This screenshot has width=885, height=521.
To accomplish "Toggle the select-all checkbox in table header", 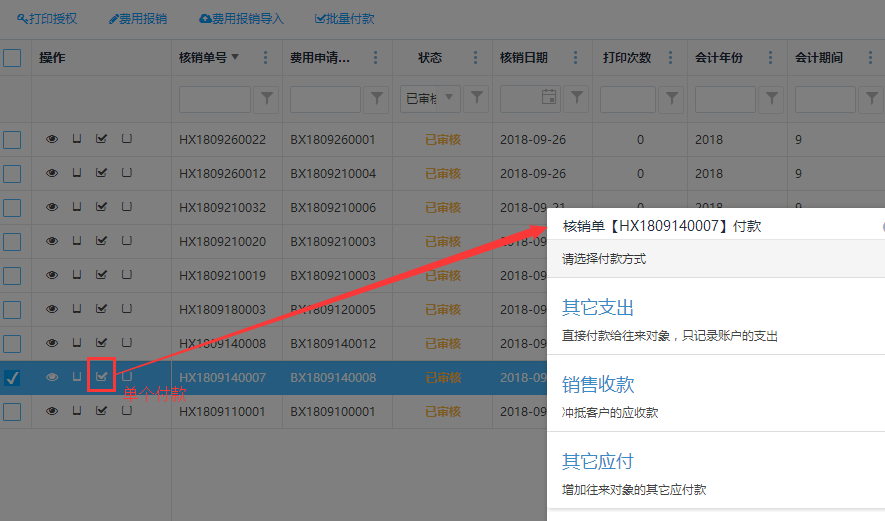I will coord(12,58).
